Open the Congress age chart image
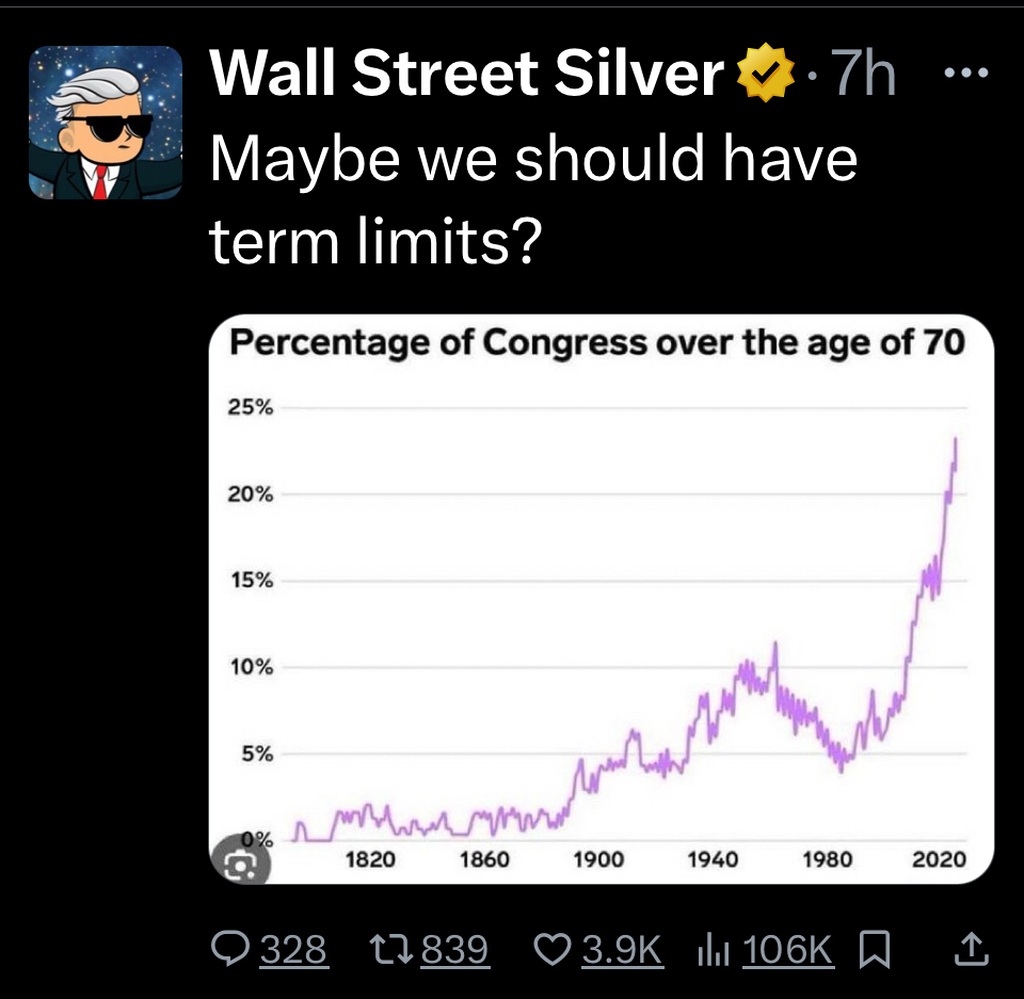 click(x=602, y=620)
